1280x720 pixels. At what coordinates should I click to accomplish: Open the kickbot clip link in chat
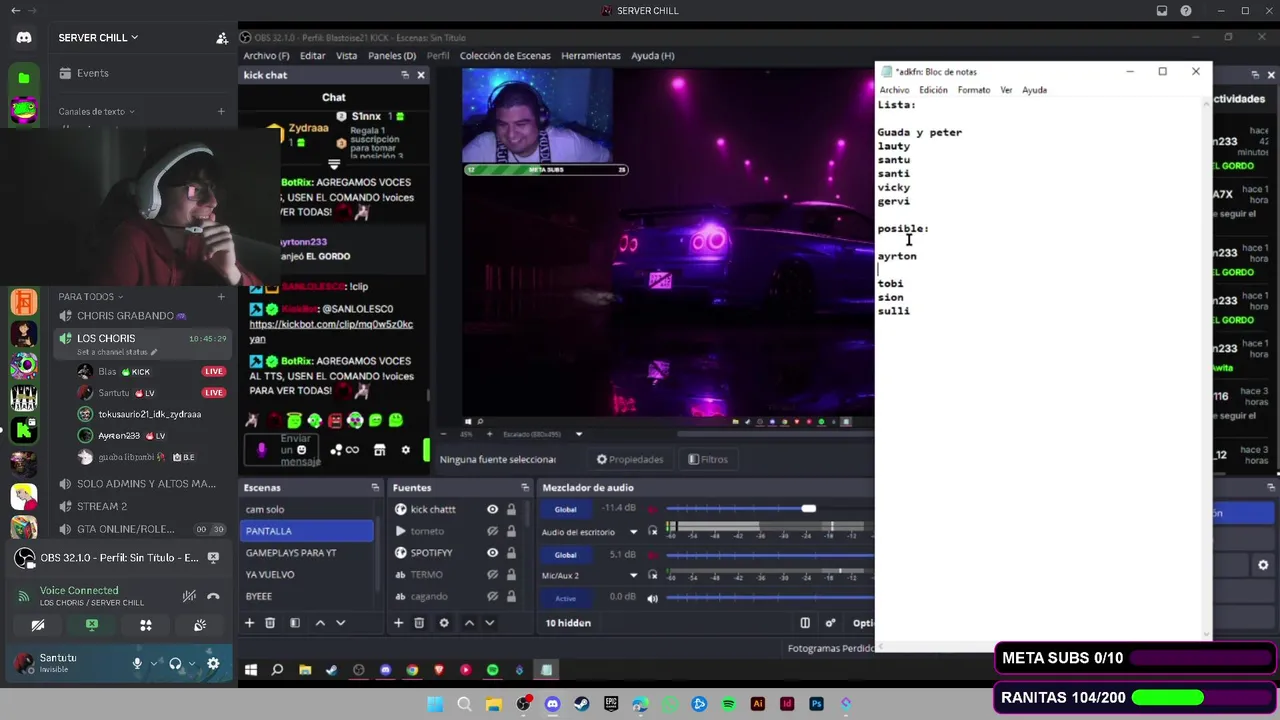point(331,331)
